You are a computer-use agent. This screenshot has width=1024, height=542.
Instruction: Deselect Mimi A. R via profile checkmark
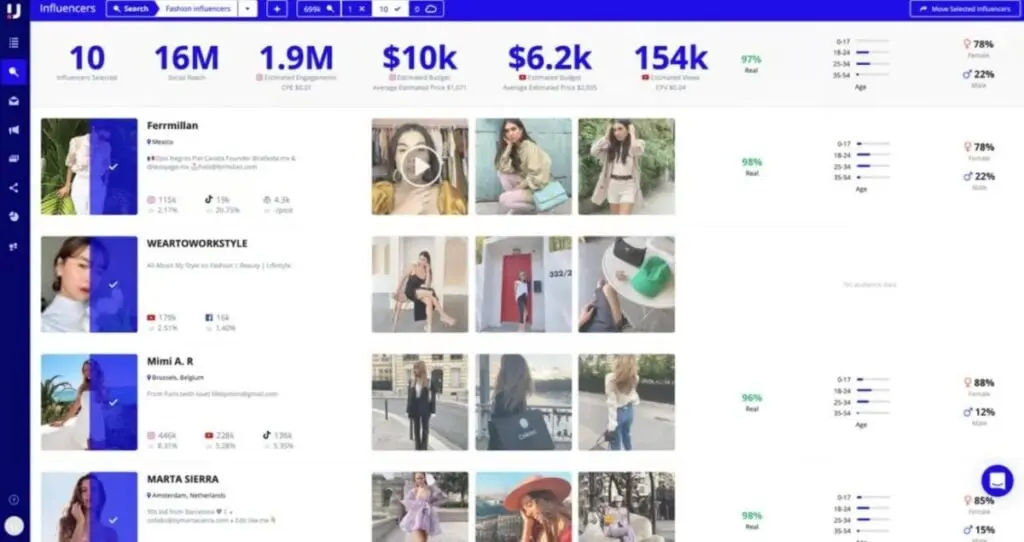tap(114, 402)
